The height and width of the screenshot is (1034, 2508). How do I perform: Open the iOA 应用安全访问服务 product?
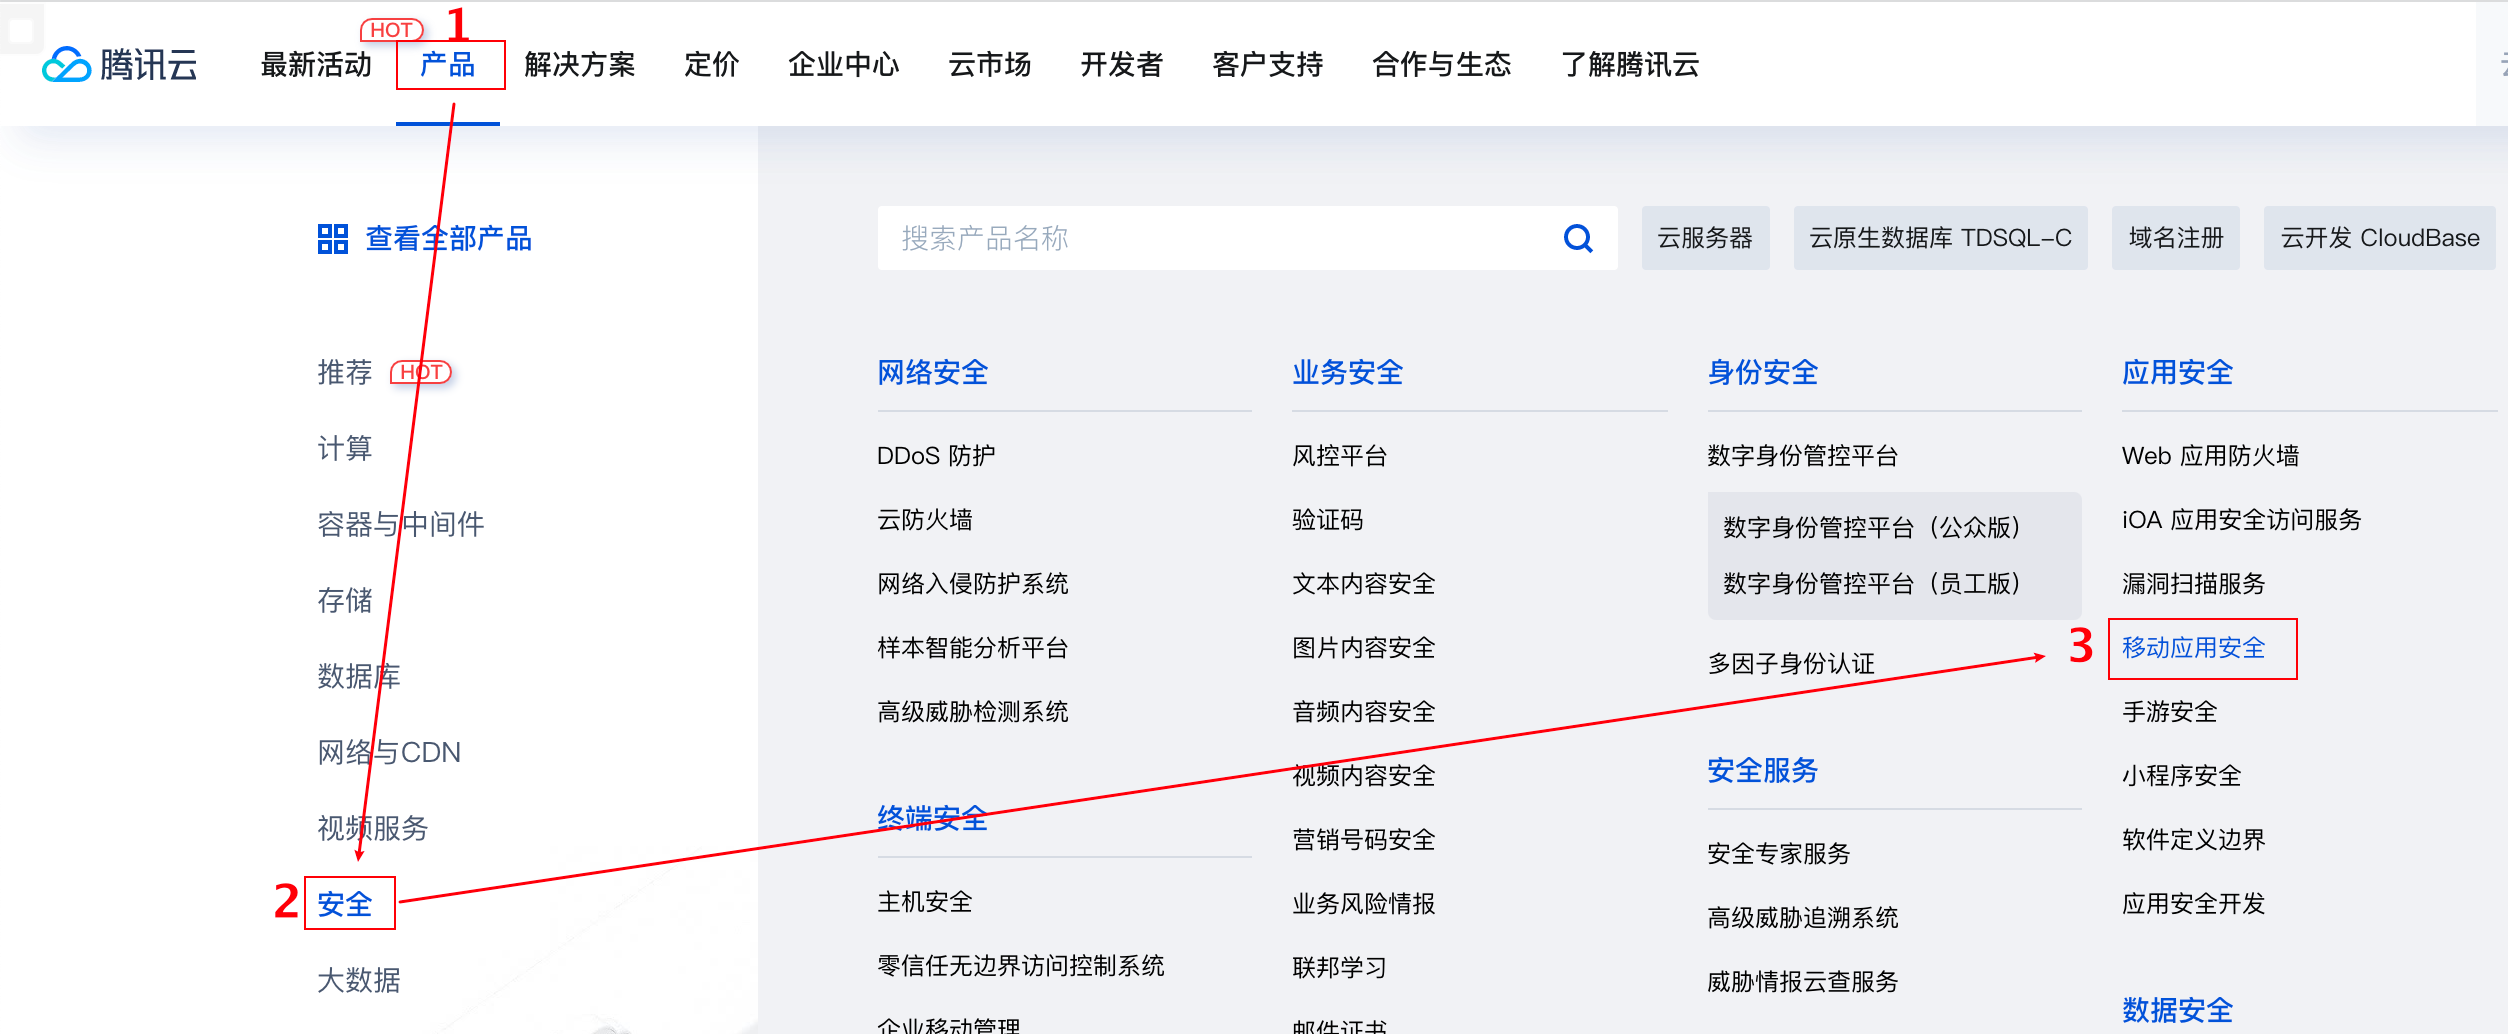(x=2242, y=520)
